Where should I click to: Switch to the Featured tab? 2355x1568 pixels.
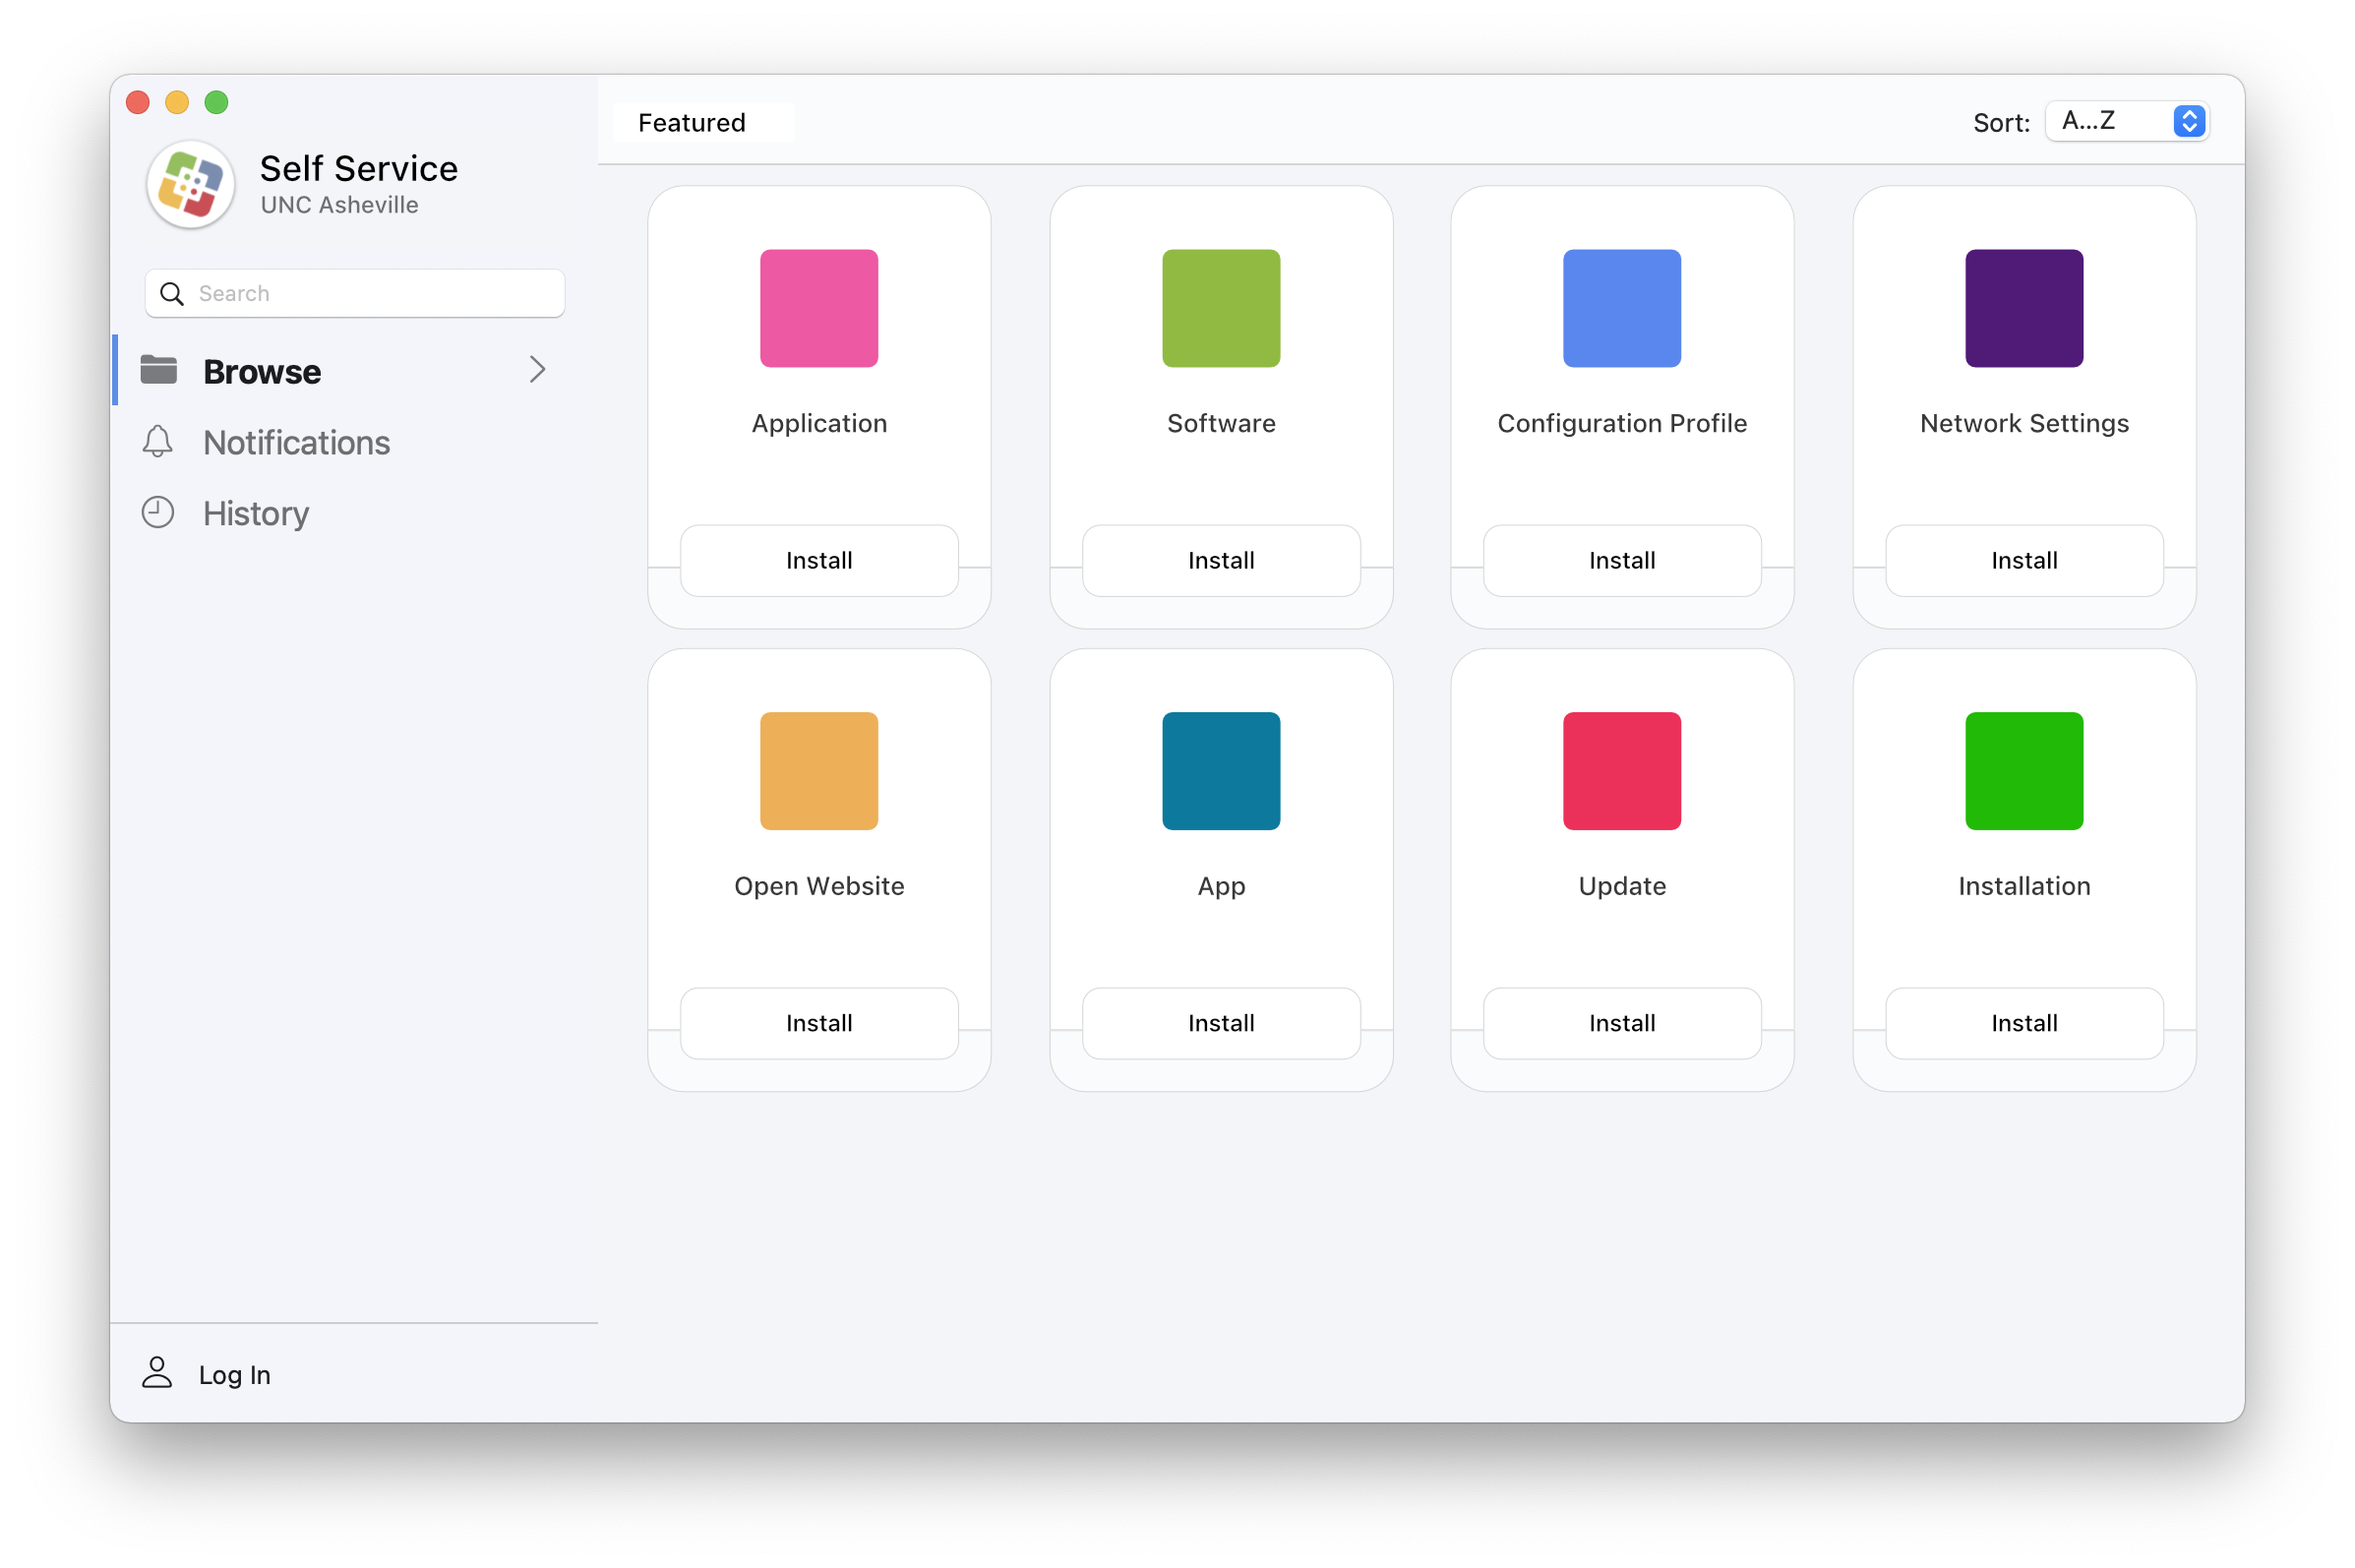coord(692,123)
